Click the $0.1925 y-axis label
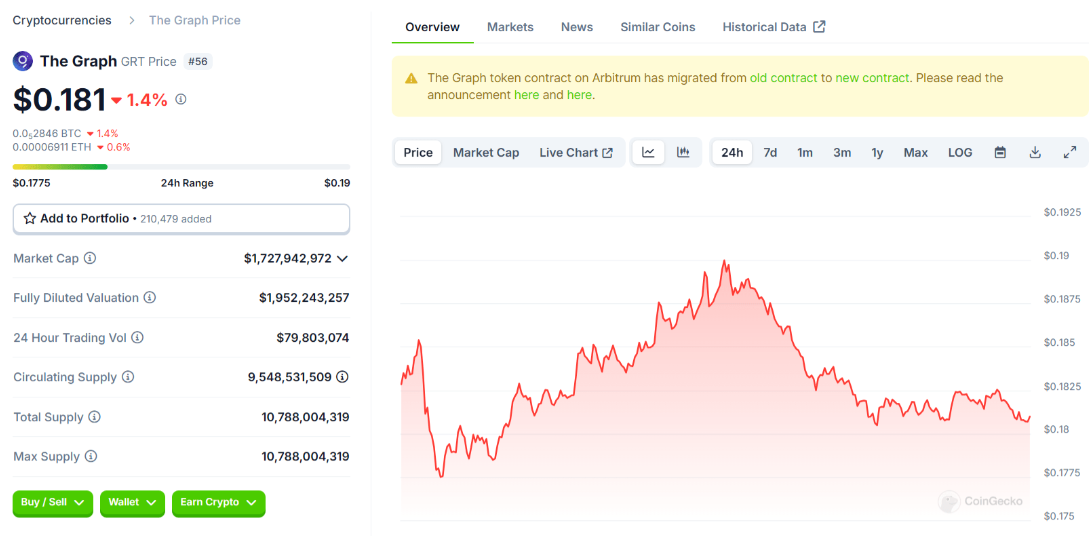 pos(1062,212)
